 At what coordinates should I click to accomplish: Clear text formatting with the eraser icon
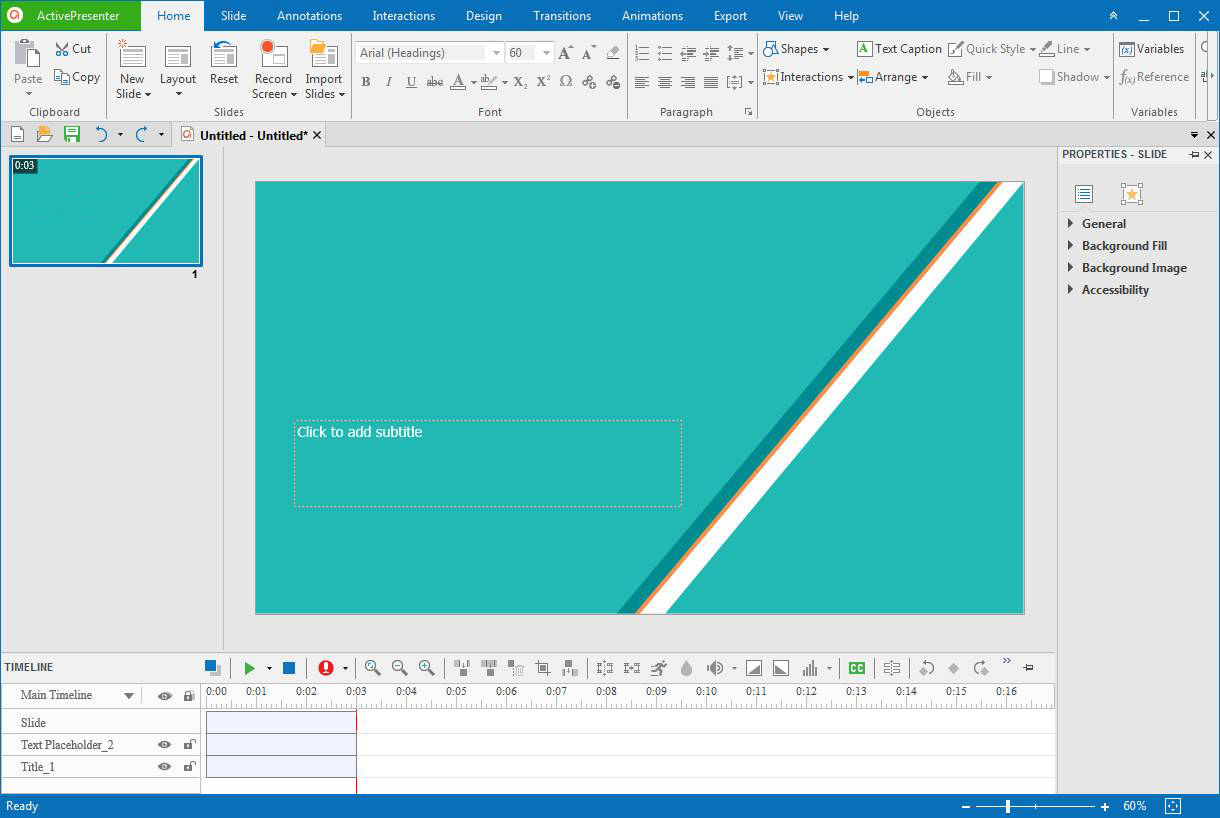click(612, 53)
